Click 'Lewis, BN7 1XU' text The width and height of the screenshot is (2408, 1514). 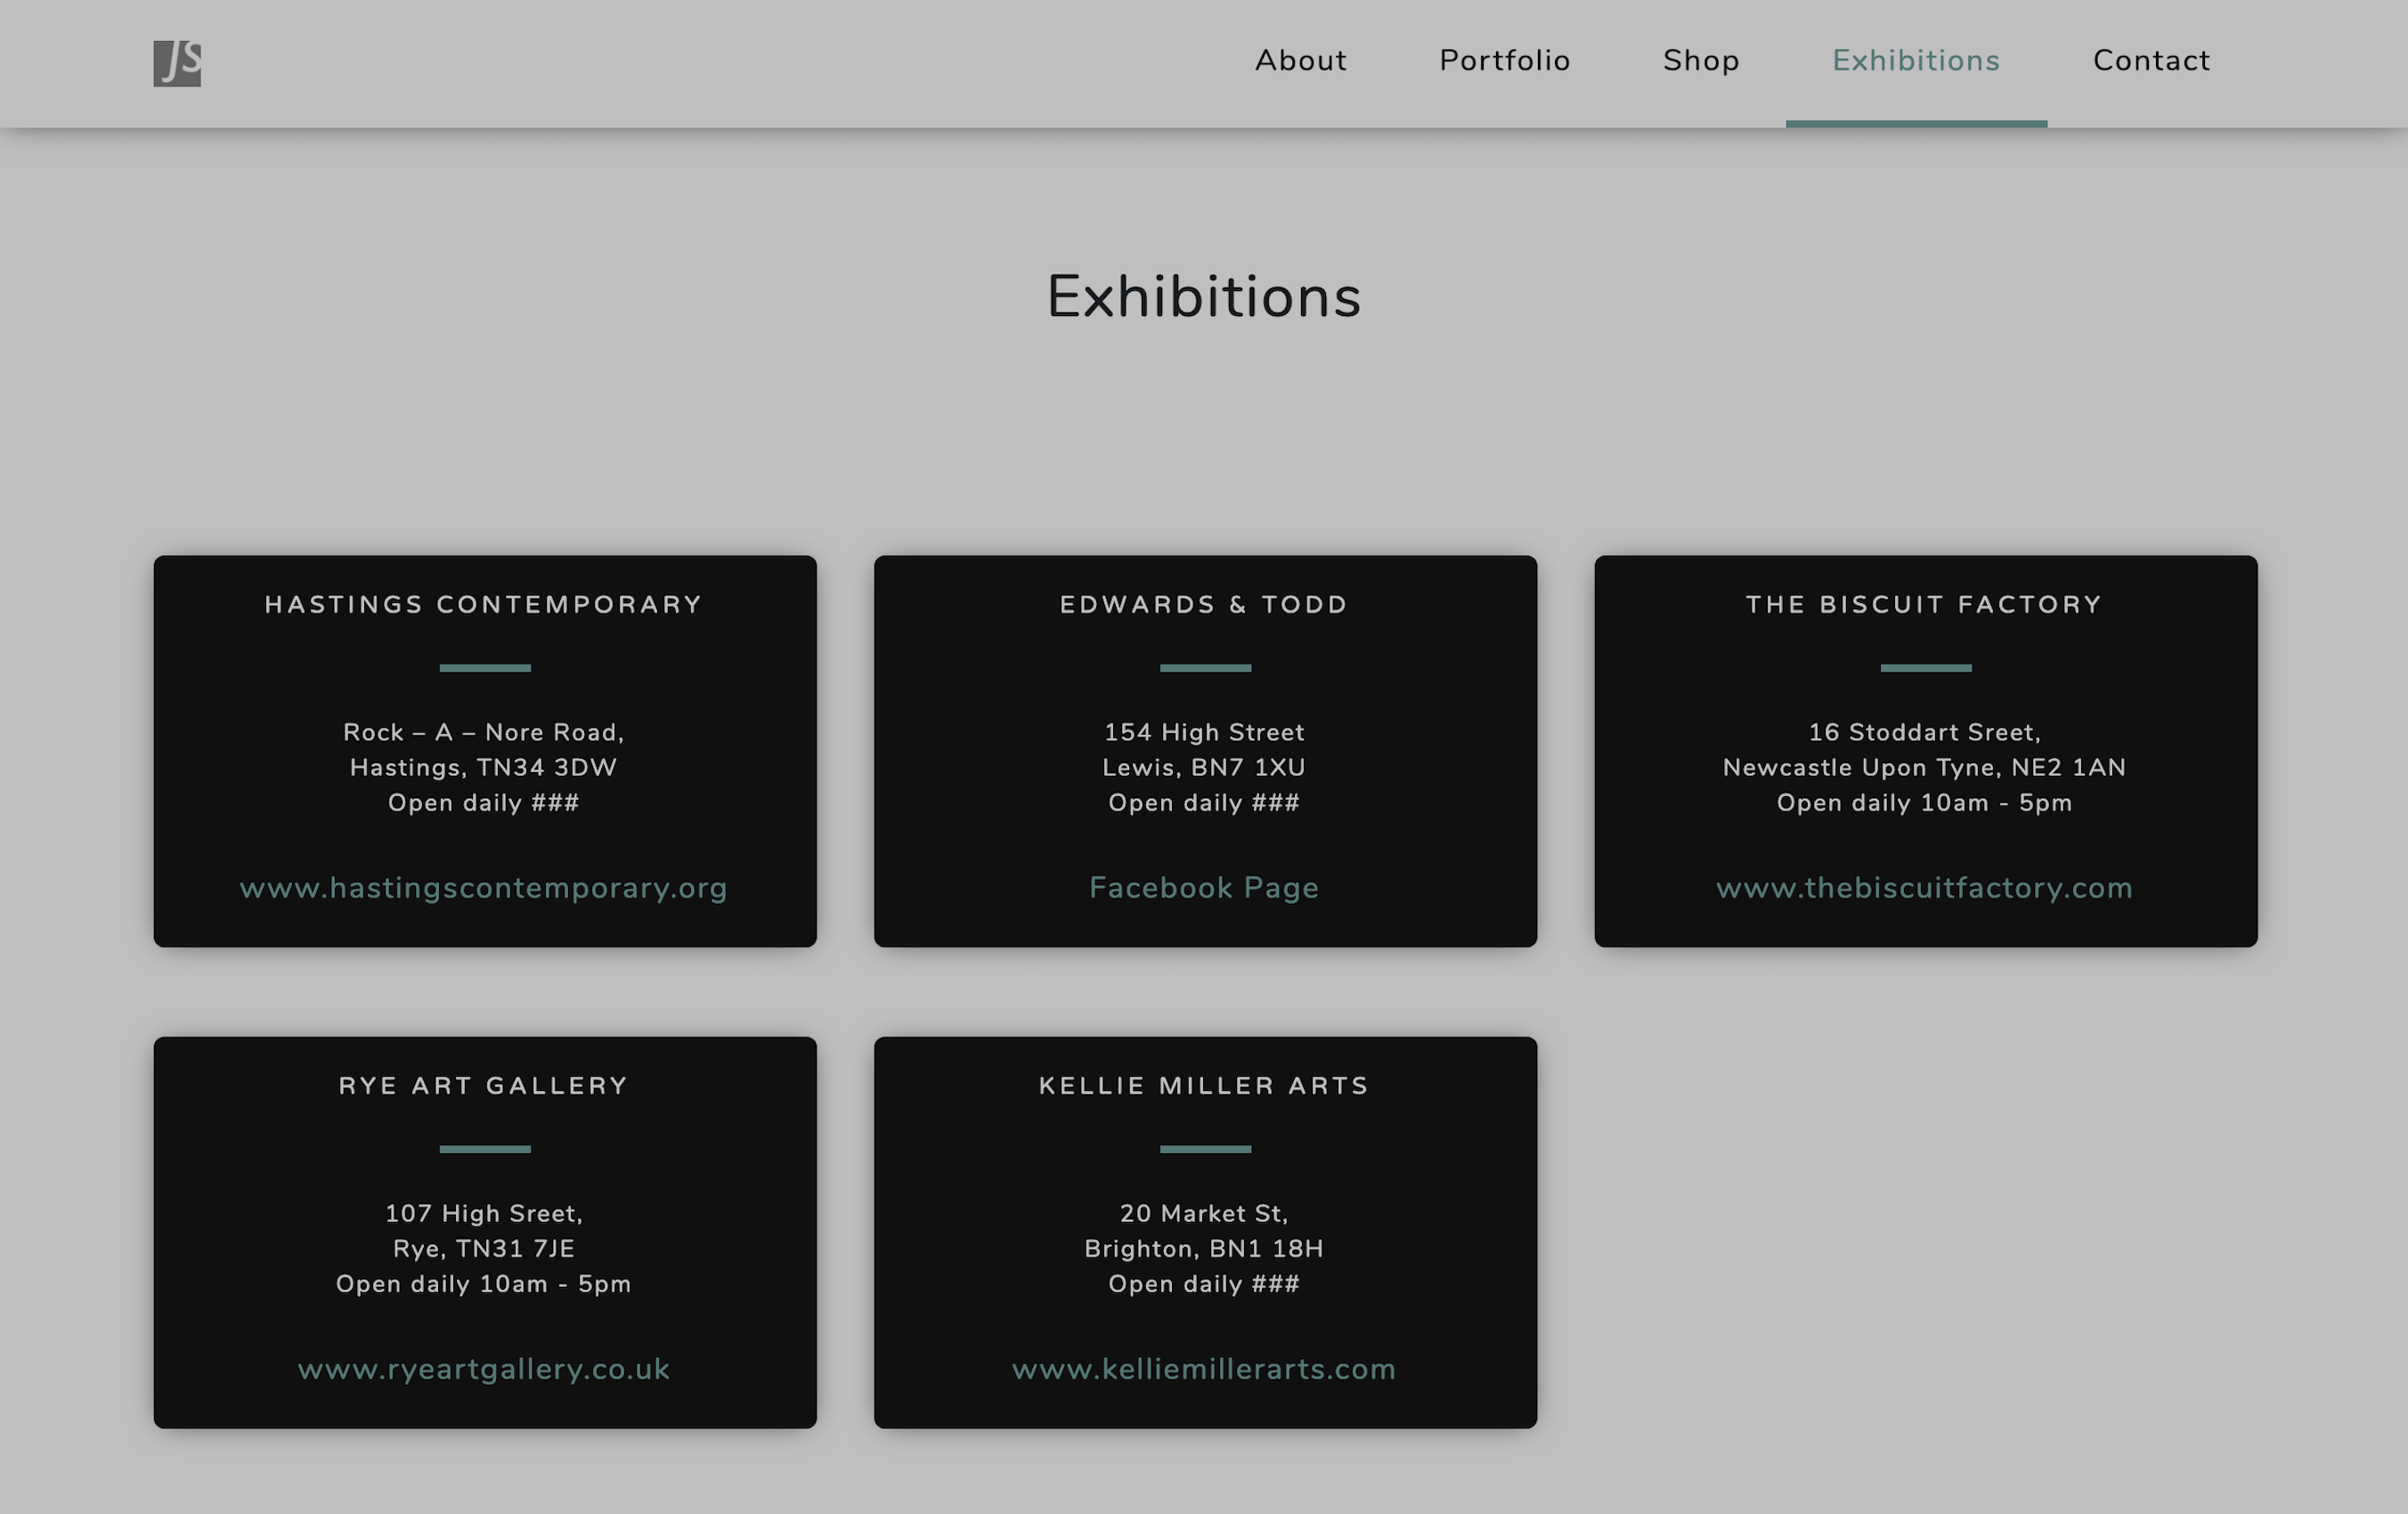pyautogui.click(x=1204, y=768)
